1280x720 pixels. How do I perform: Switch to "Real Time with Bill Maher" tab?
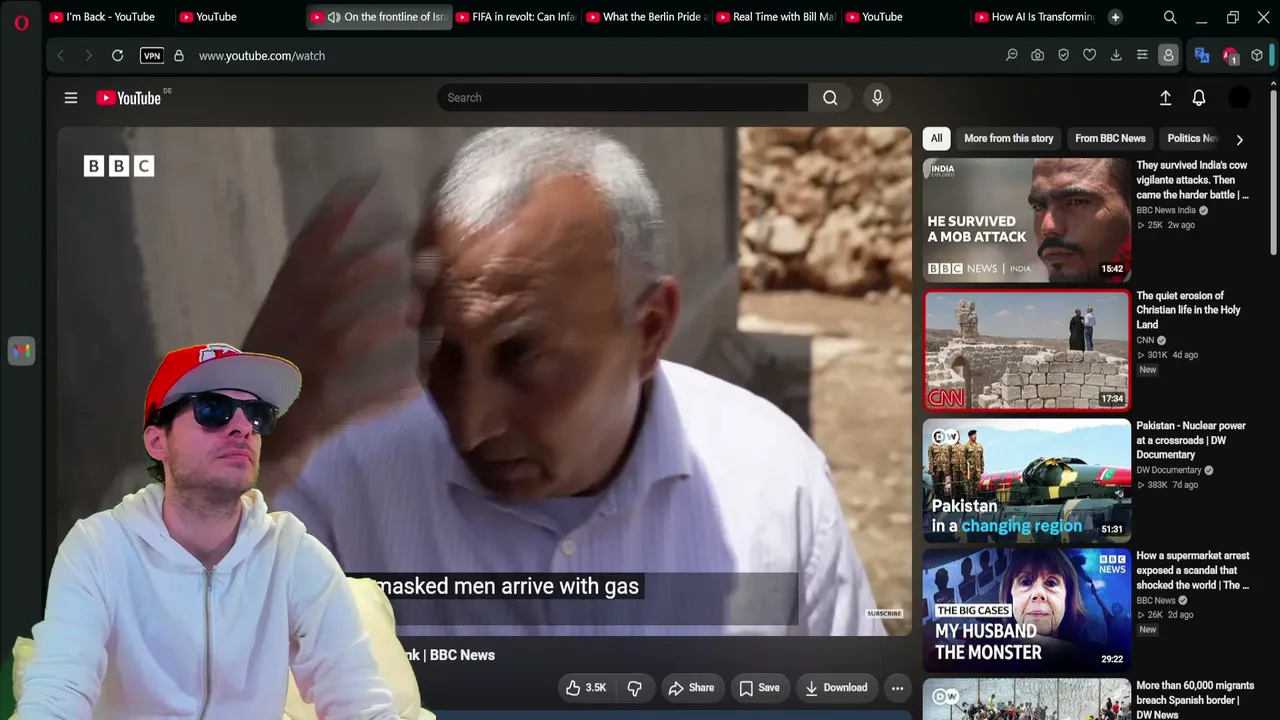(776, 17)
